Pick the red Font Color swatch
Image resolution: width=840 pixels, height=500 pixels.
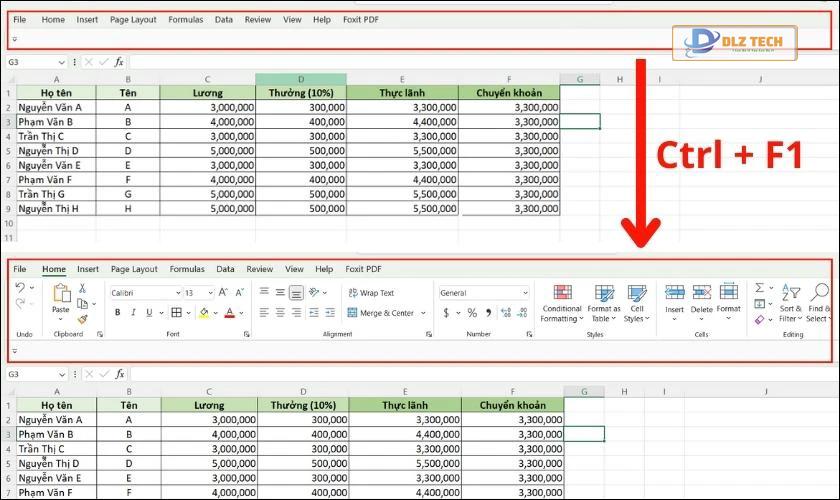point(229,312)
